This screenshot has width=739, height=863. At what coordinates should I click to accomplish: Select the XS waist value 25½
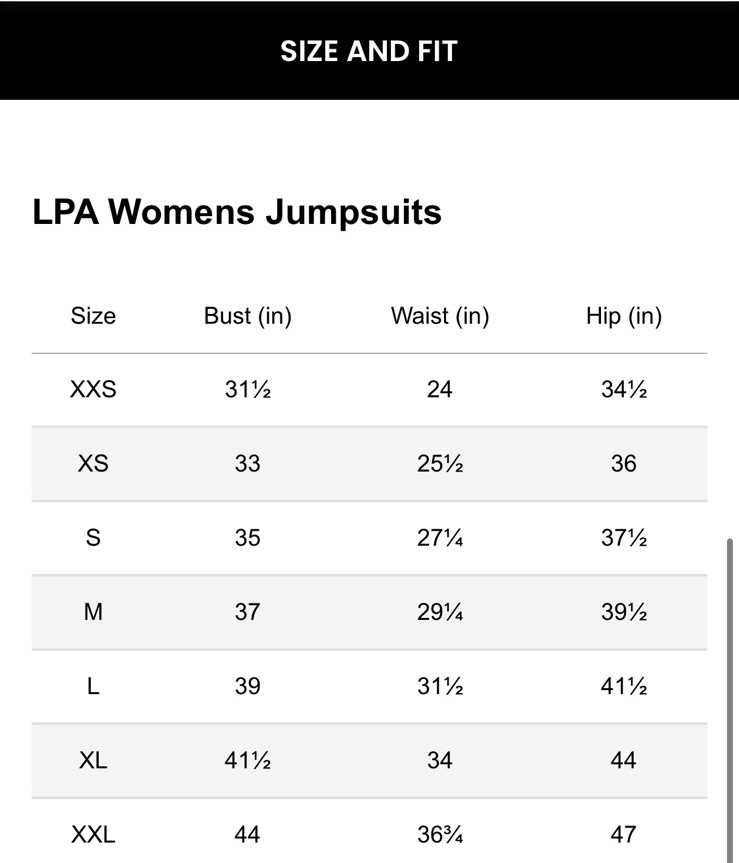439,464
